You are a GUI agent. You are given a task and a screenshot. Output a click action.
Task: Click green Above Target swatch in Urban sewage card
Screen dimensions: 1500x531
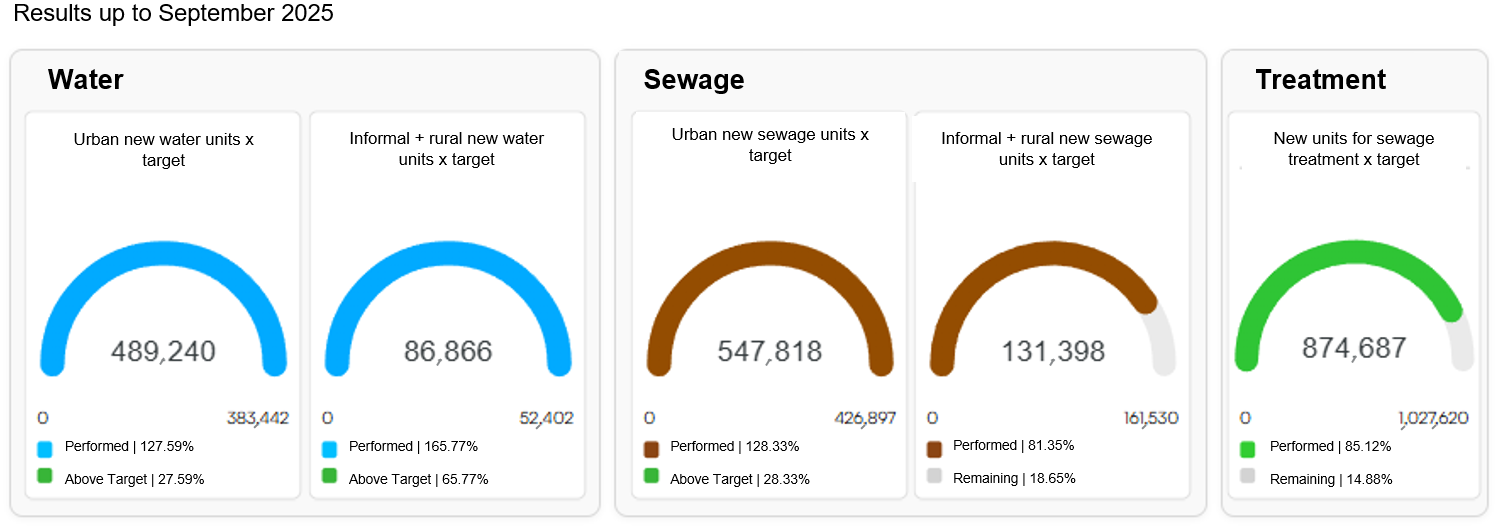pos(652,477)
